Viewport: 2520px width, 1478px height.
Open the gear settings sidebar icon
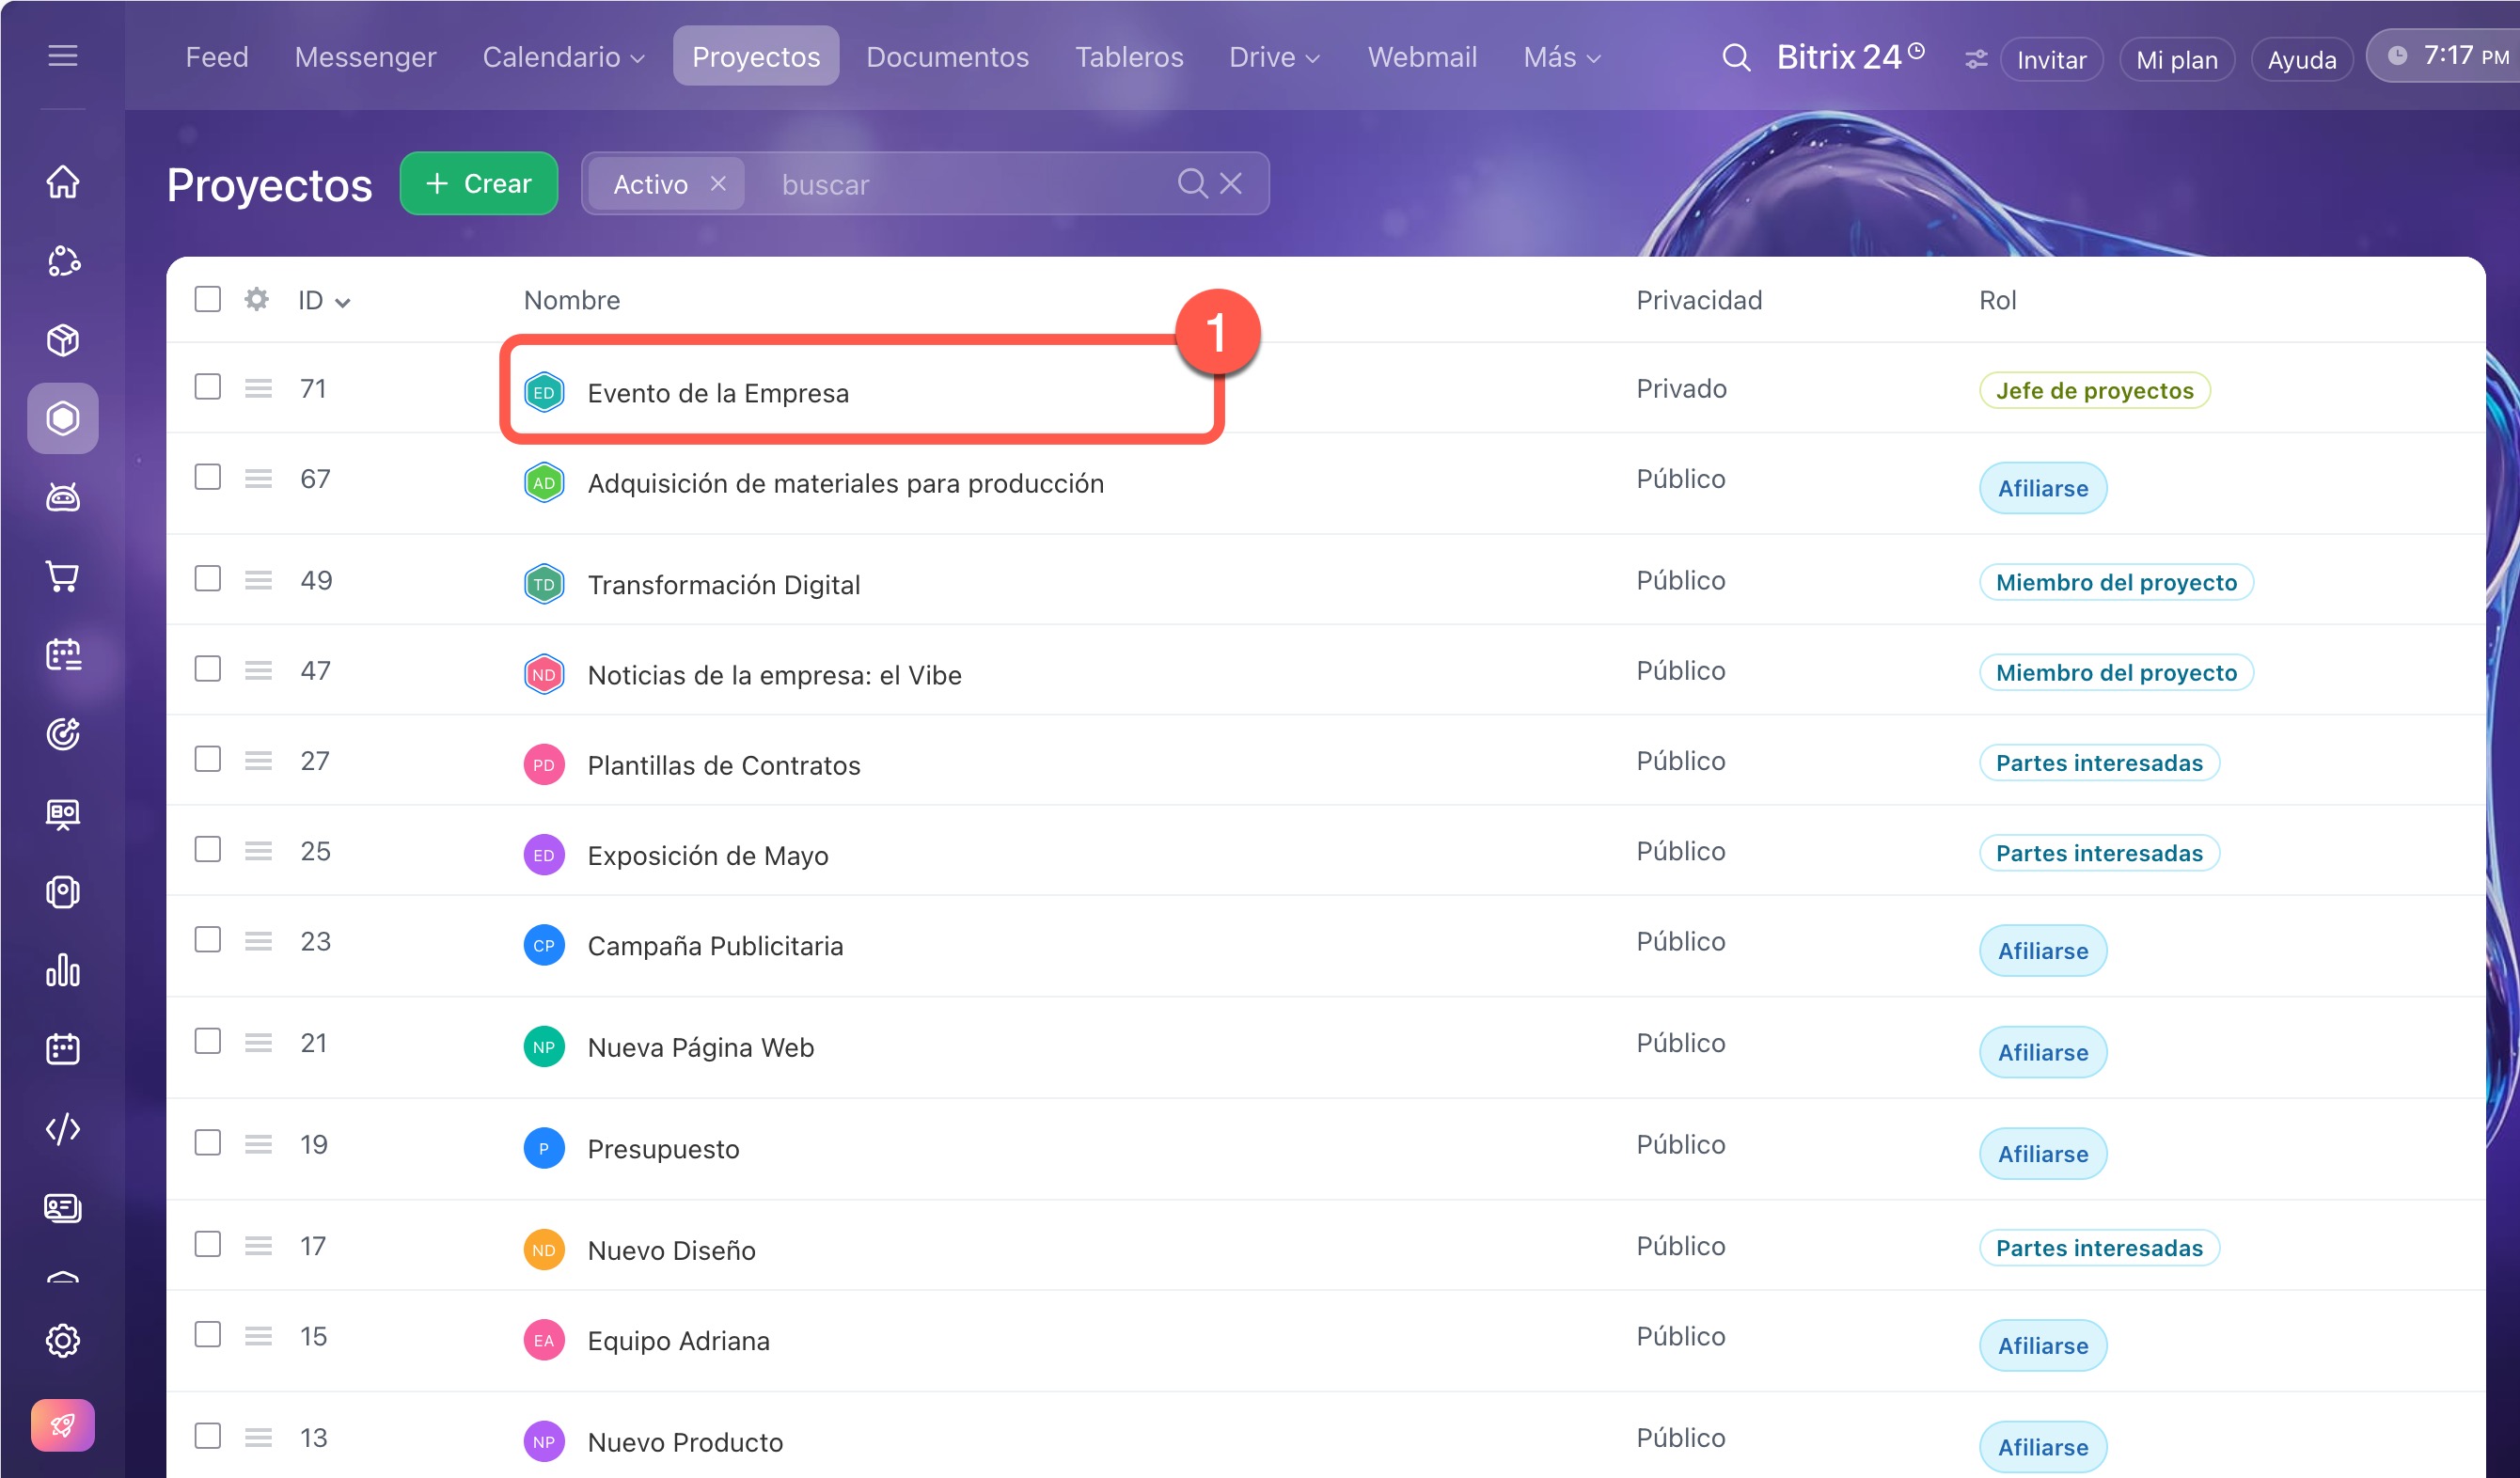63,1341
